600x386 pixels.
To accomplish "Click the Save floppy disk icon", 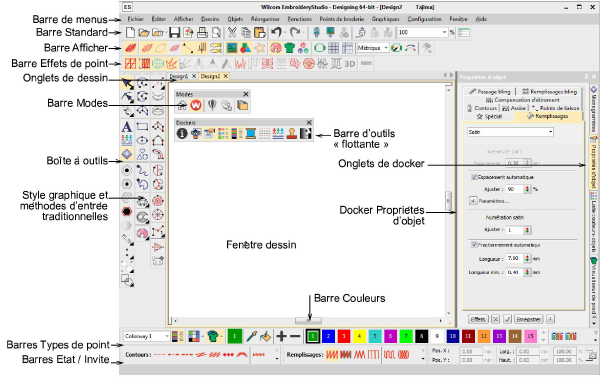I will coord(174,33).
